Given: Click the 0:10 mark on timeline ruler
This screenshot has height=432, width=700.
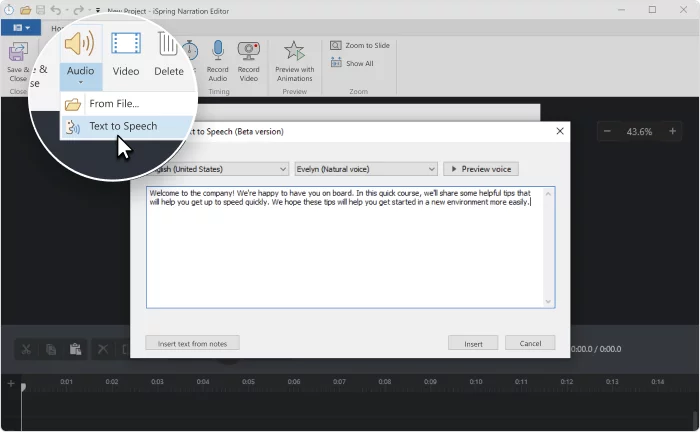Looking at the screenshot, I should coord(476,382).
